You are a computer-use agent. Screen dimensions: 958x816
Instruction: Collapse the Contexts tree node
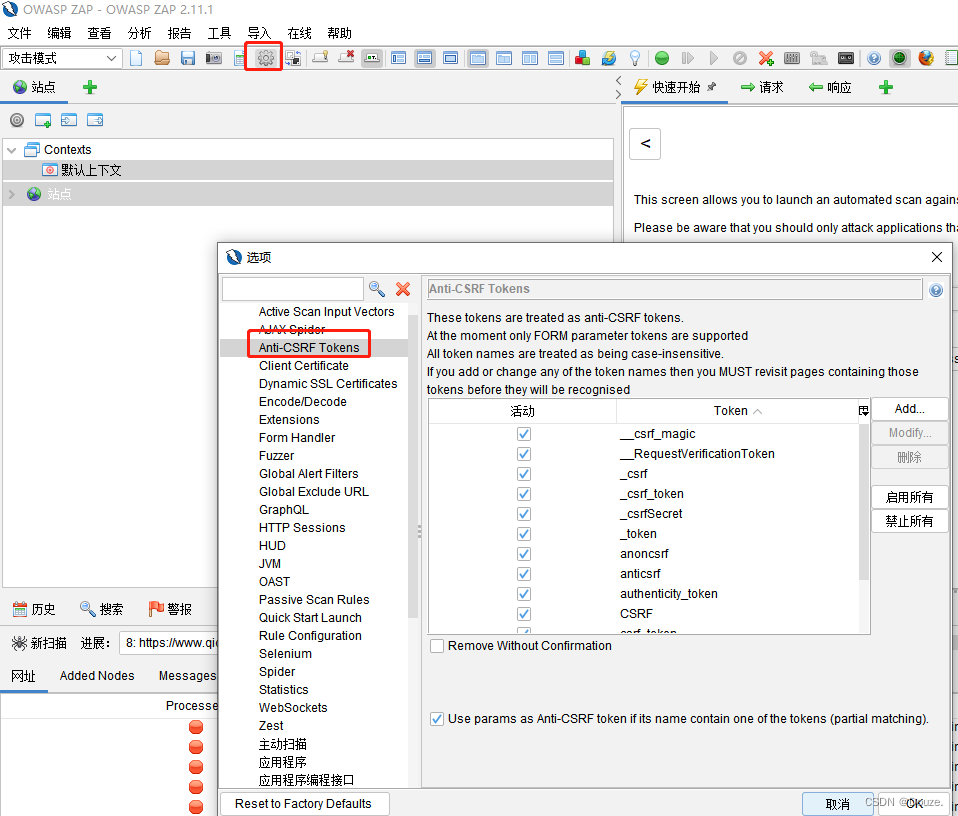click(12, 150)
